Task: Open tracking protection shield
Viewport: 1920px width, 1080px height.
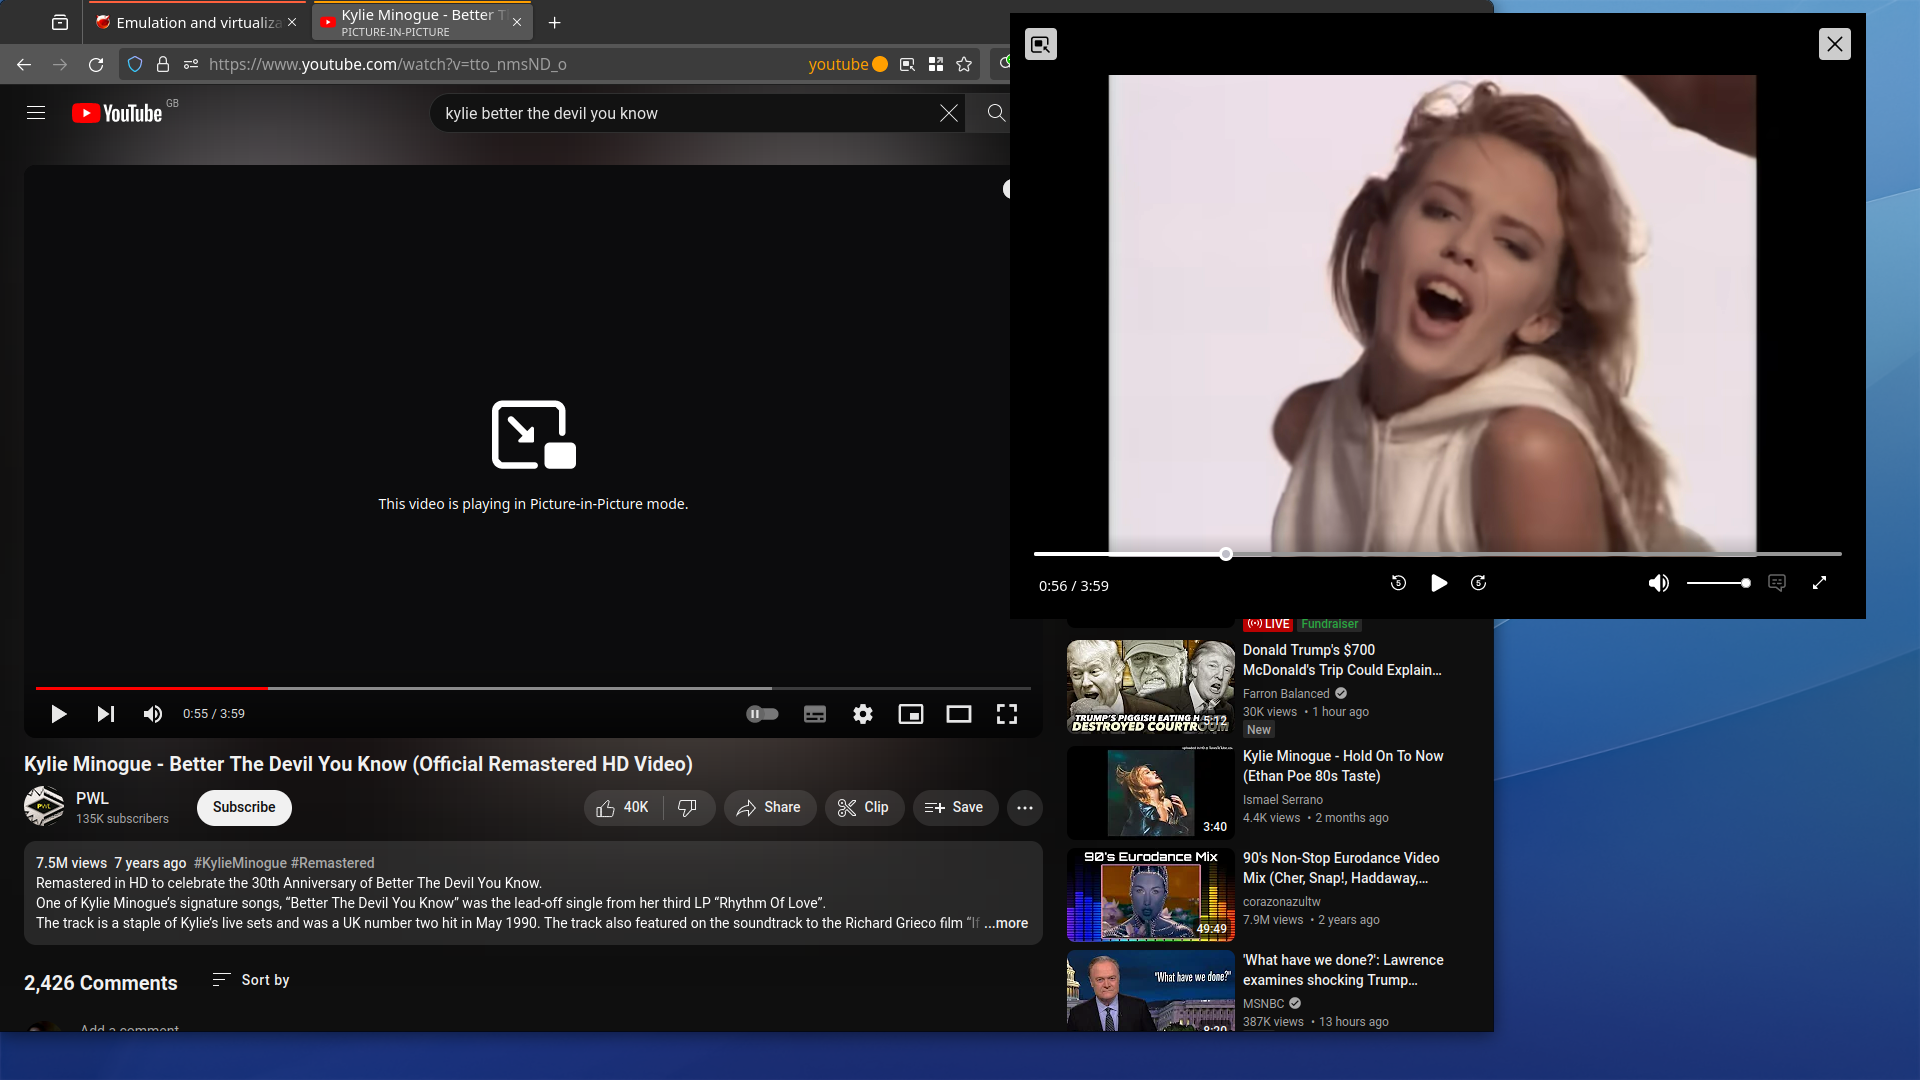Action: click(135, 64)
